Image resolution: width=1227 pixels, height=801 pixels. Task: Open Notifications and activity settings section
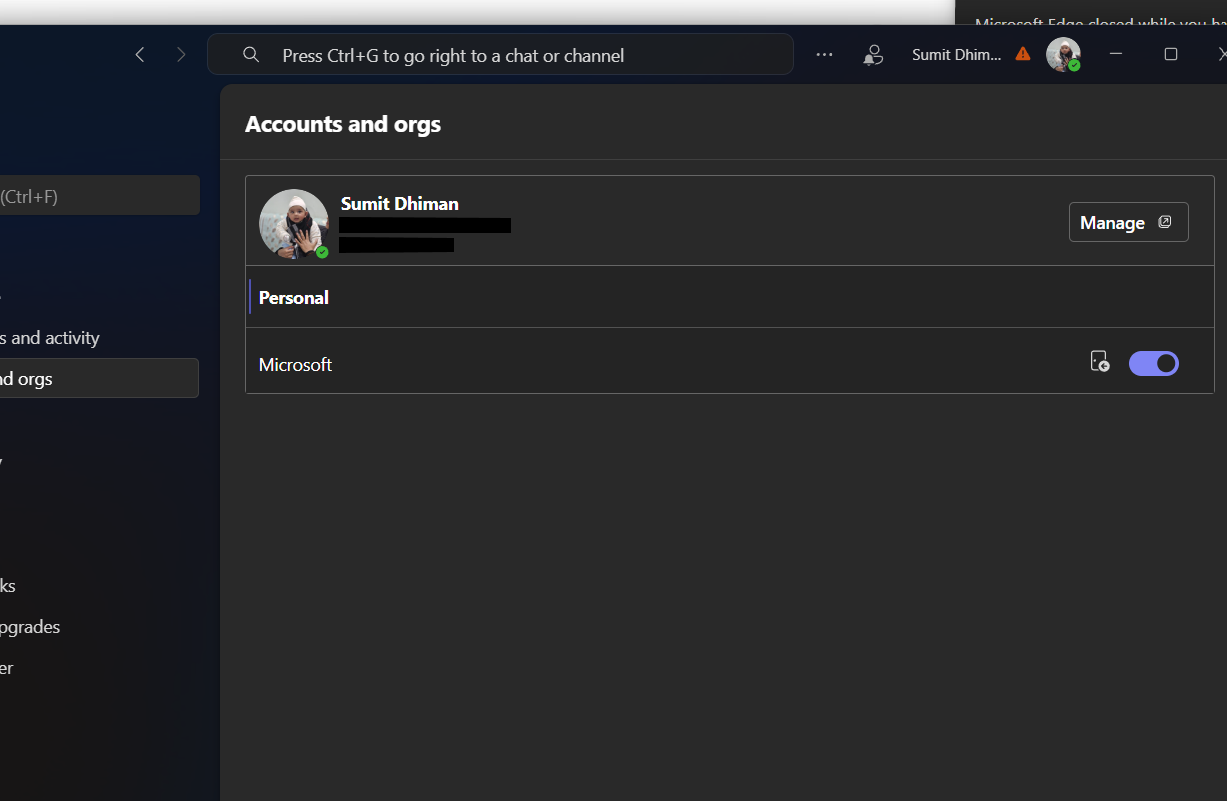[x=50, y=338]
